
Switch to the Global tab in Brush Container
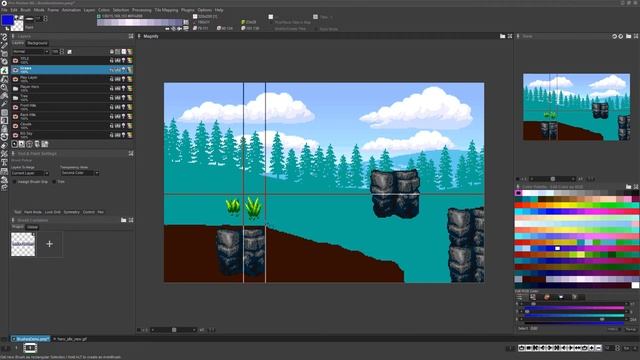pos(32,227)
